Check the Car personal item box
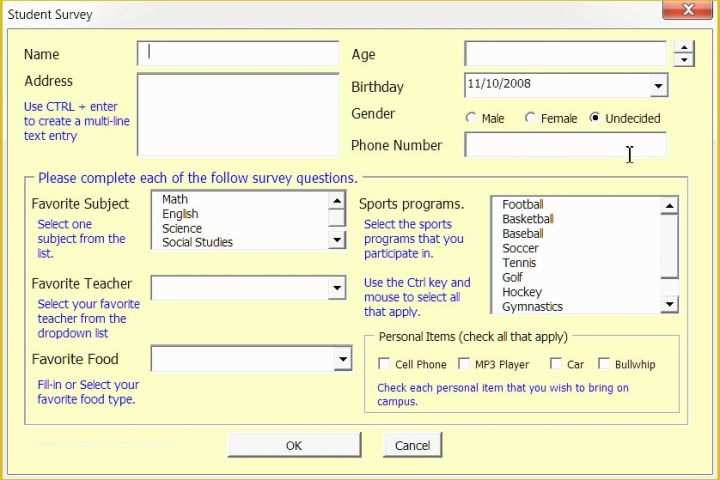The width and height of the screenshot is (720, 480). (556, 363)
